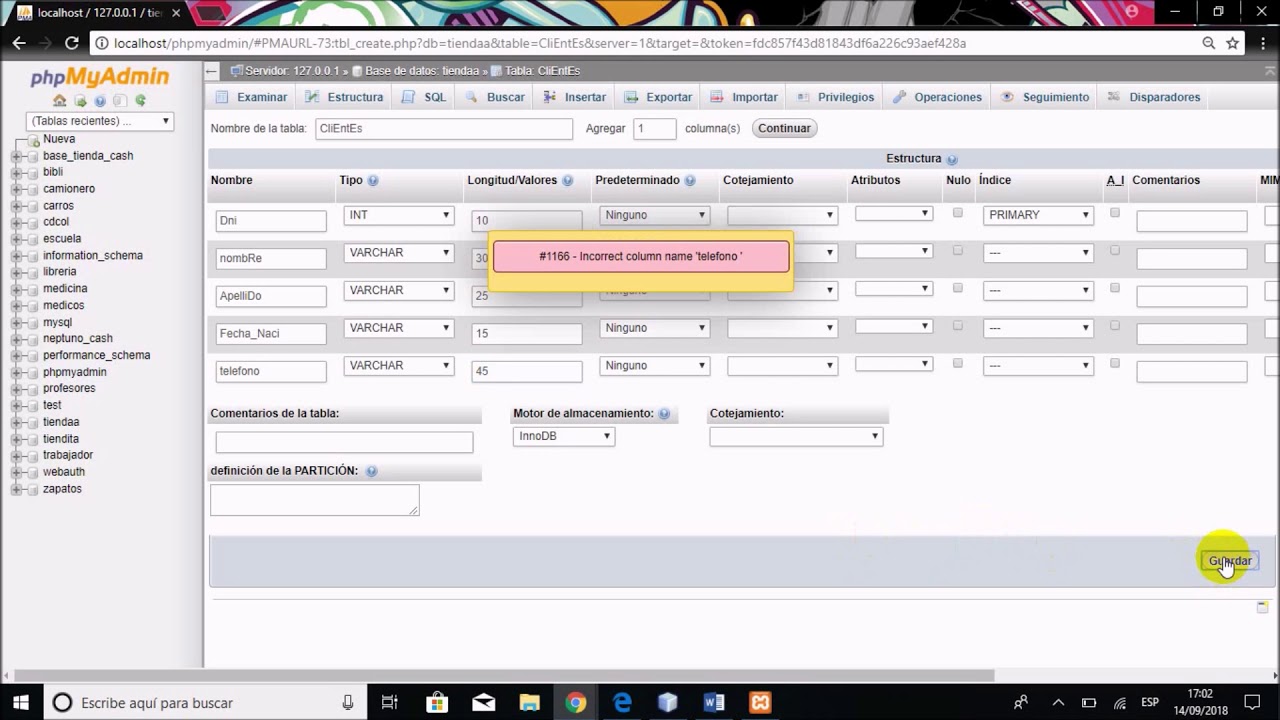Open Word from the taskbar

[714, 703]
